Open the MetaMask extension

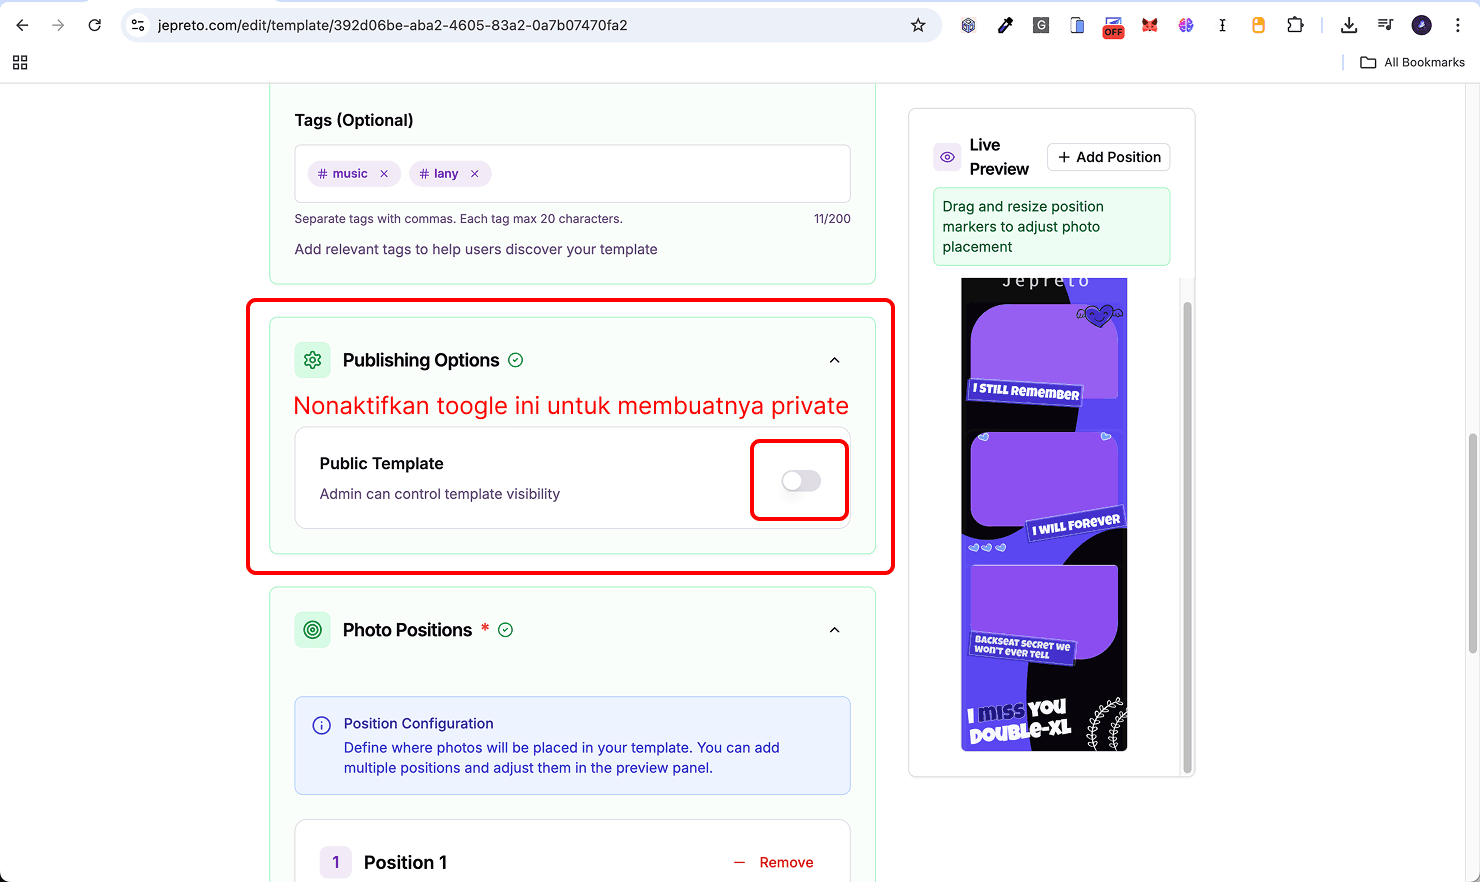click(1149, 24)
